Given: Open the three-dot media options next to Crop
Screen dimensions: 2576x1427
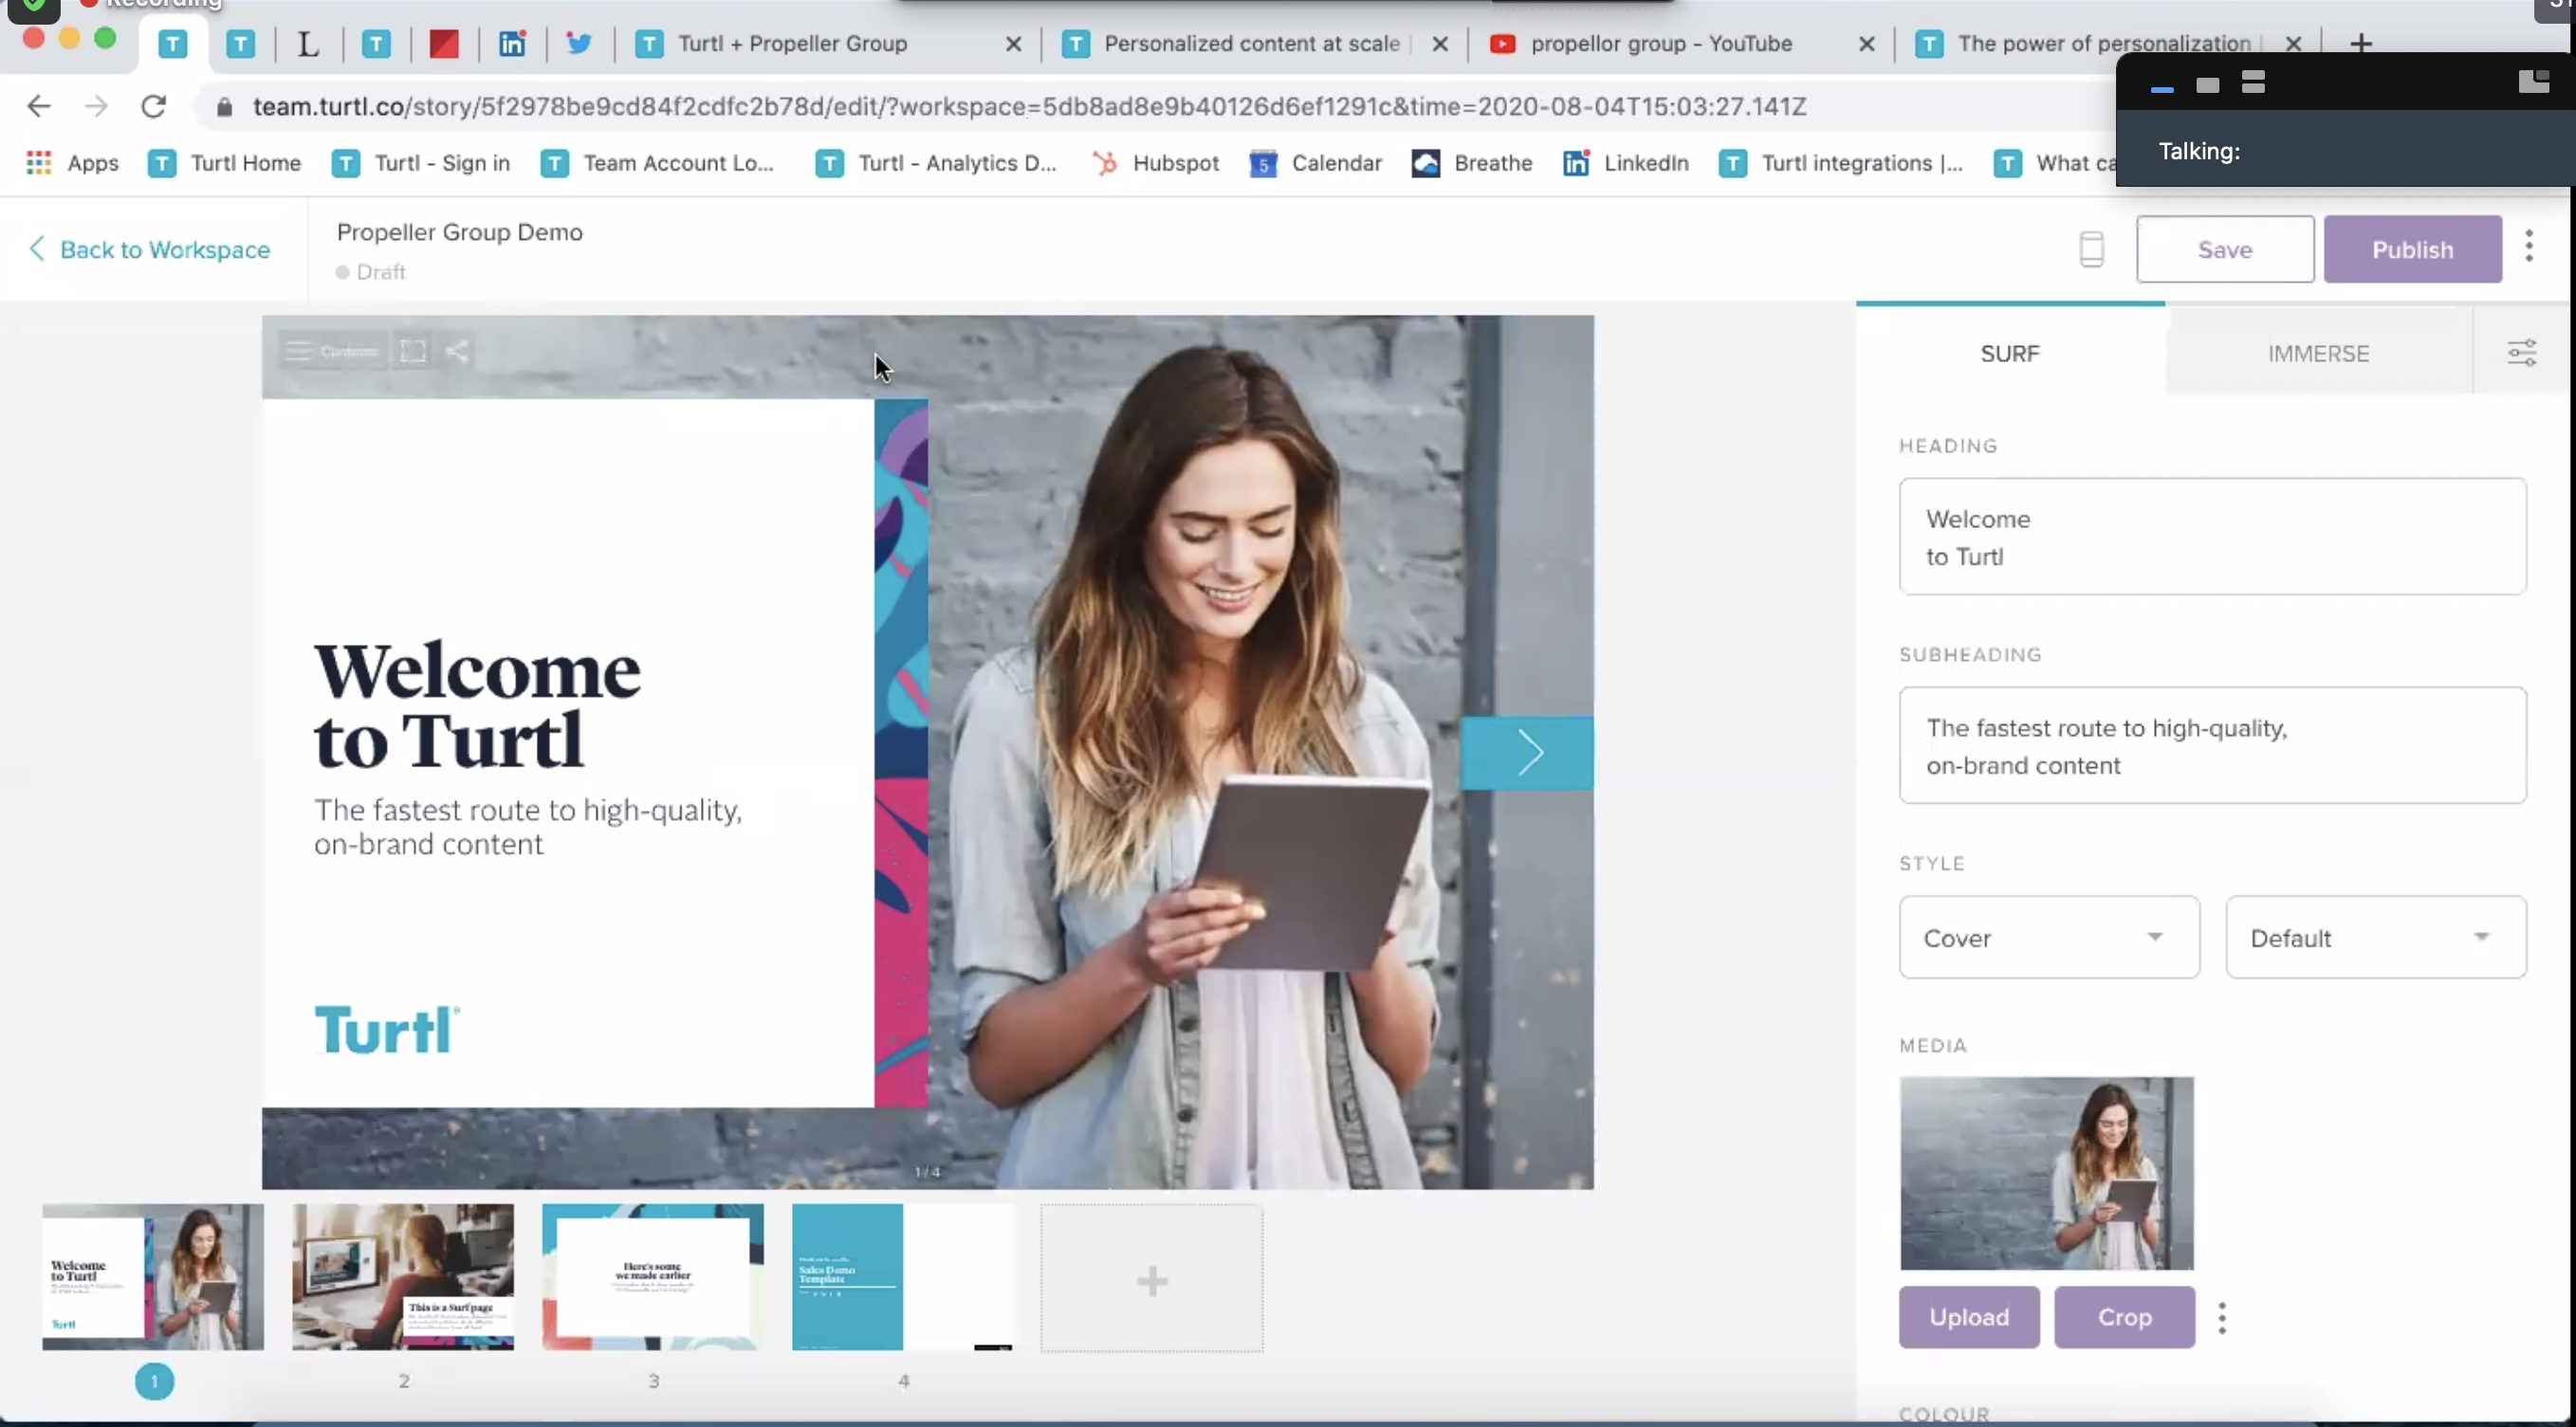Looking at the screenshot, I should tap(2223, 1317).
